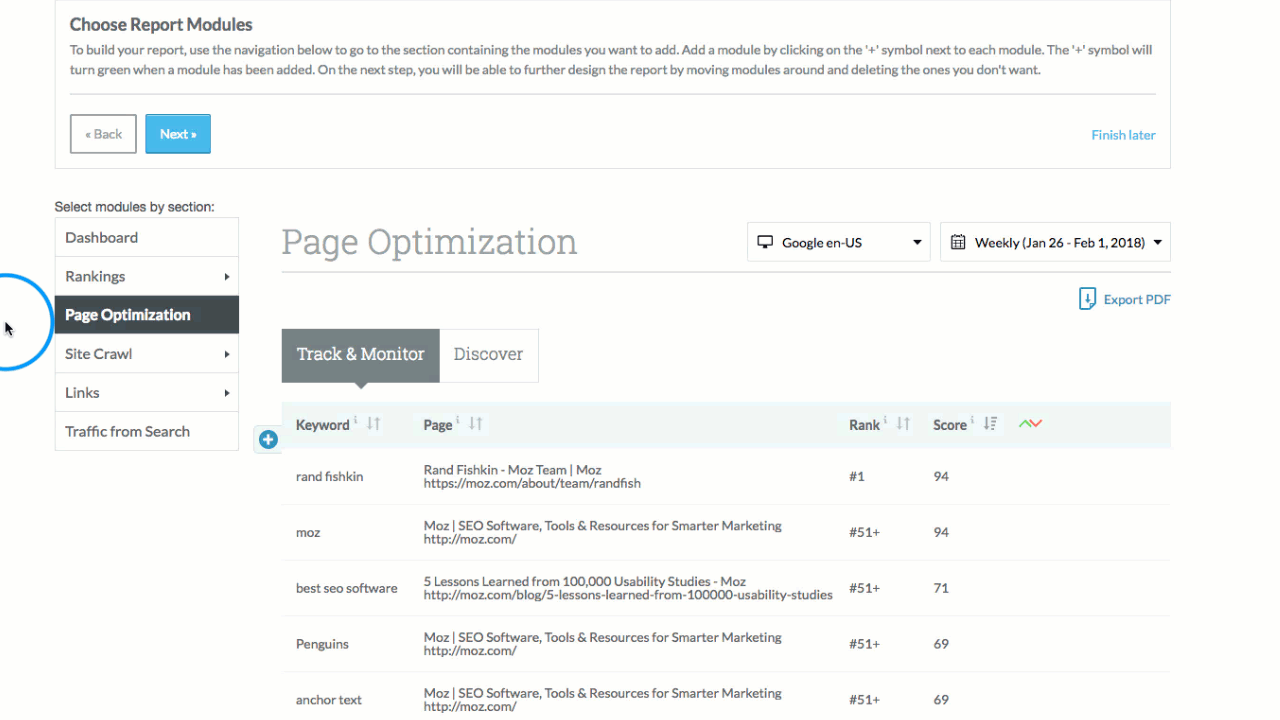Click the info icon beside Keyword header
This screenshot has width=1280, height=720.
[x=355, y=421]
